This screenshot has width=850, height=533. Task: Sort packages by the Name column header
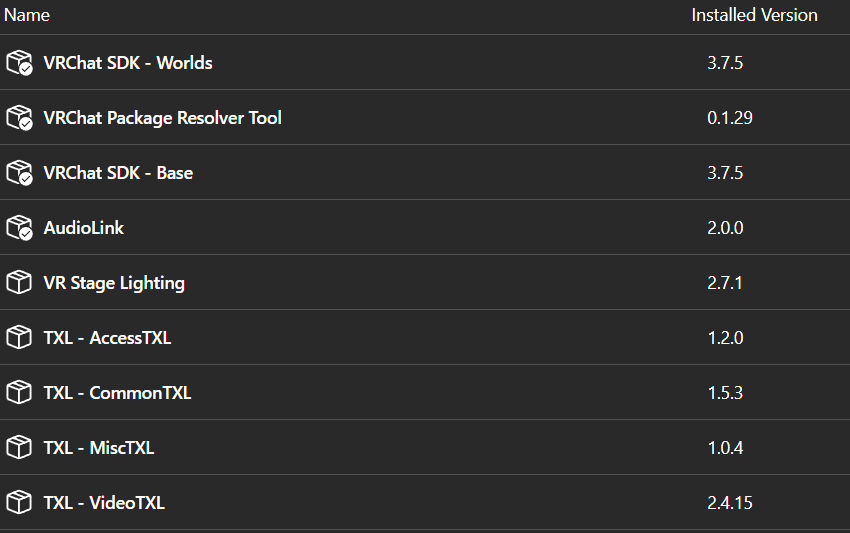(x=27, y=15)
